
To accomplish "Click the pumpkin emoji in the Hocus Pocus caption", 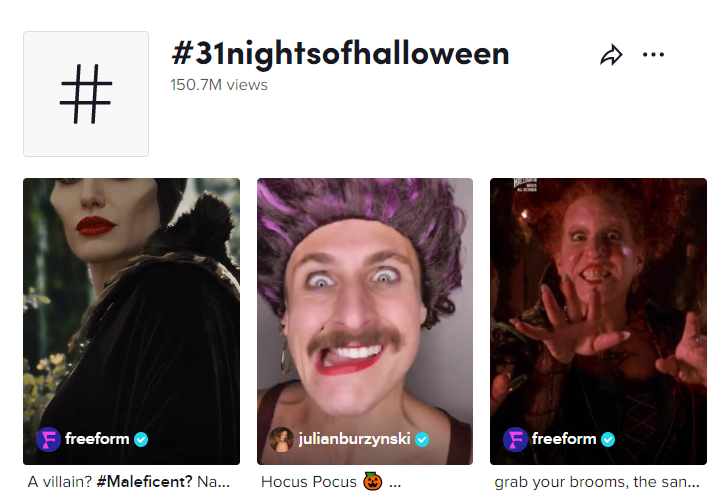I will click(373, 482).
